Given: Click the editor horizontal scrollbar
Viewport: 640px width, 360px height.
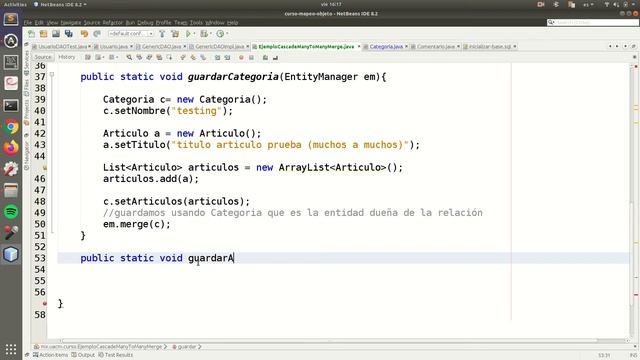Looking at the screenshot, I should [329, 340].
